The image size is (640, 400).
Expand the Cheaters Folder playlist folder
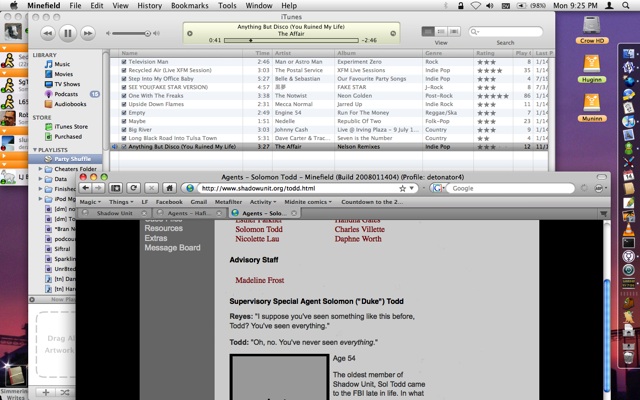point(40,169)
